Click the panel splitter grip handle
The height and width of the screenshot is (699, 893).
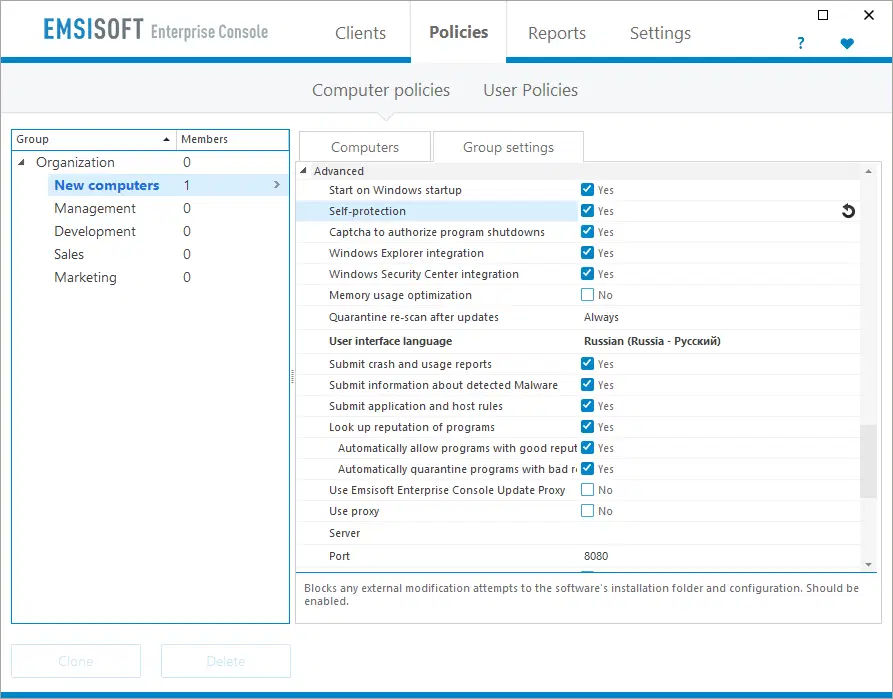click(293, 376)
